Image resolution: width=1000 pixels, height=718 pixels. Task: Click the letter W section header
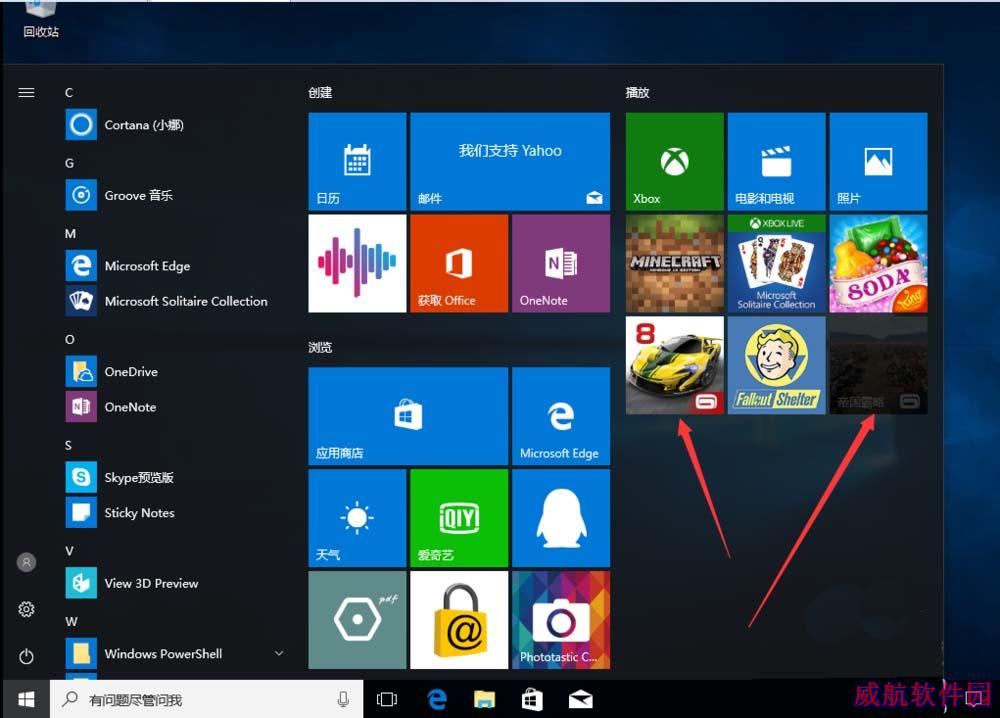[x=71, y=621]
